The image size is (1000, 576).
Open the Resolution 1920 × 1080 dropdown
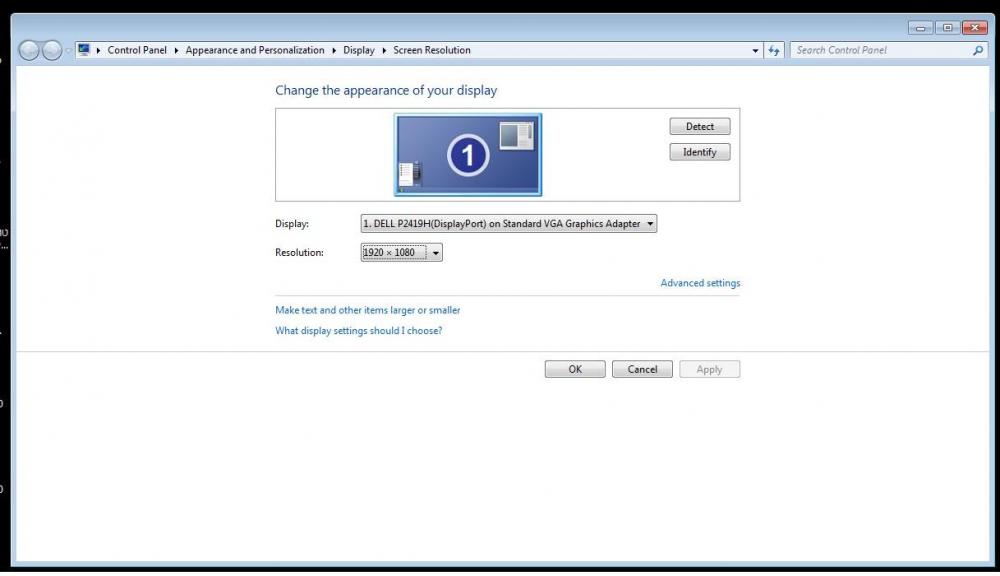(401, 253)
